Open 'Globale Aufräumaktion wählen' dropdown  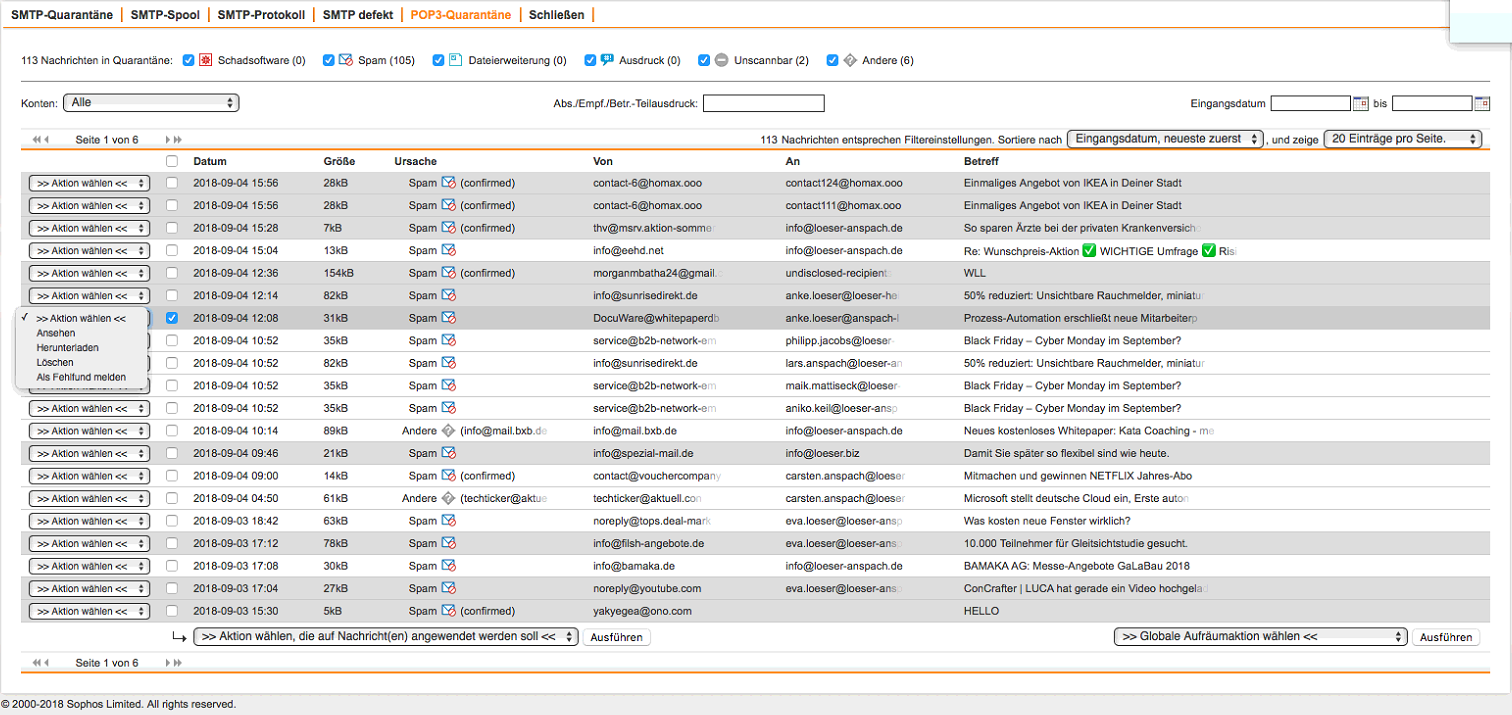(x=1261, y=636)
